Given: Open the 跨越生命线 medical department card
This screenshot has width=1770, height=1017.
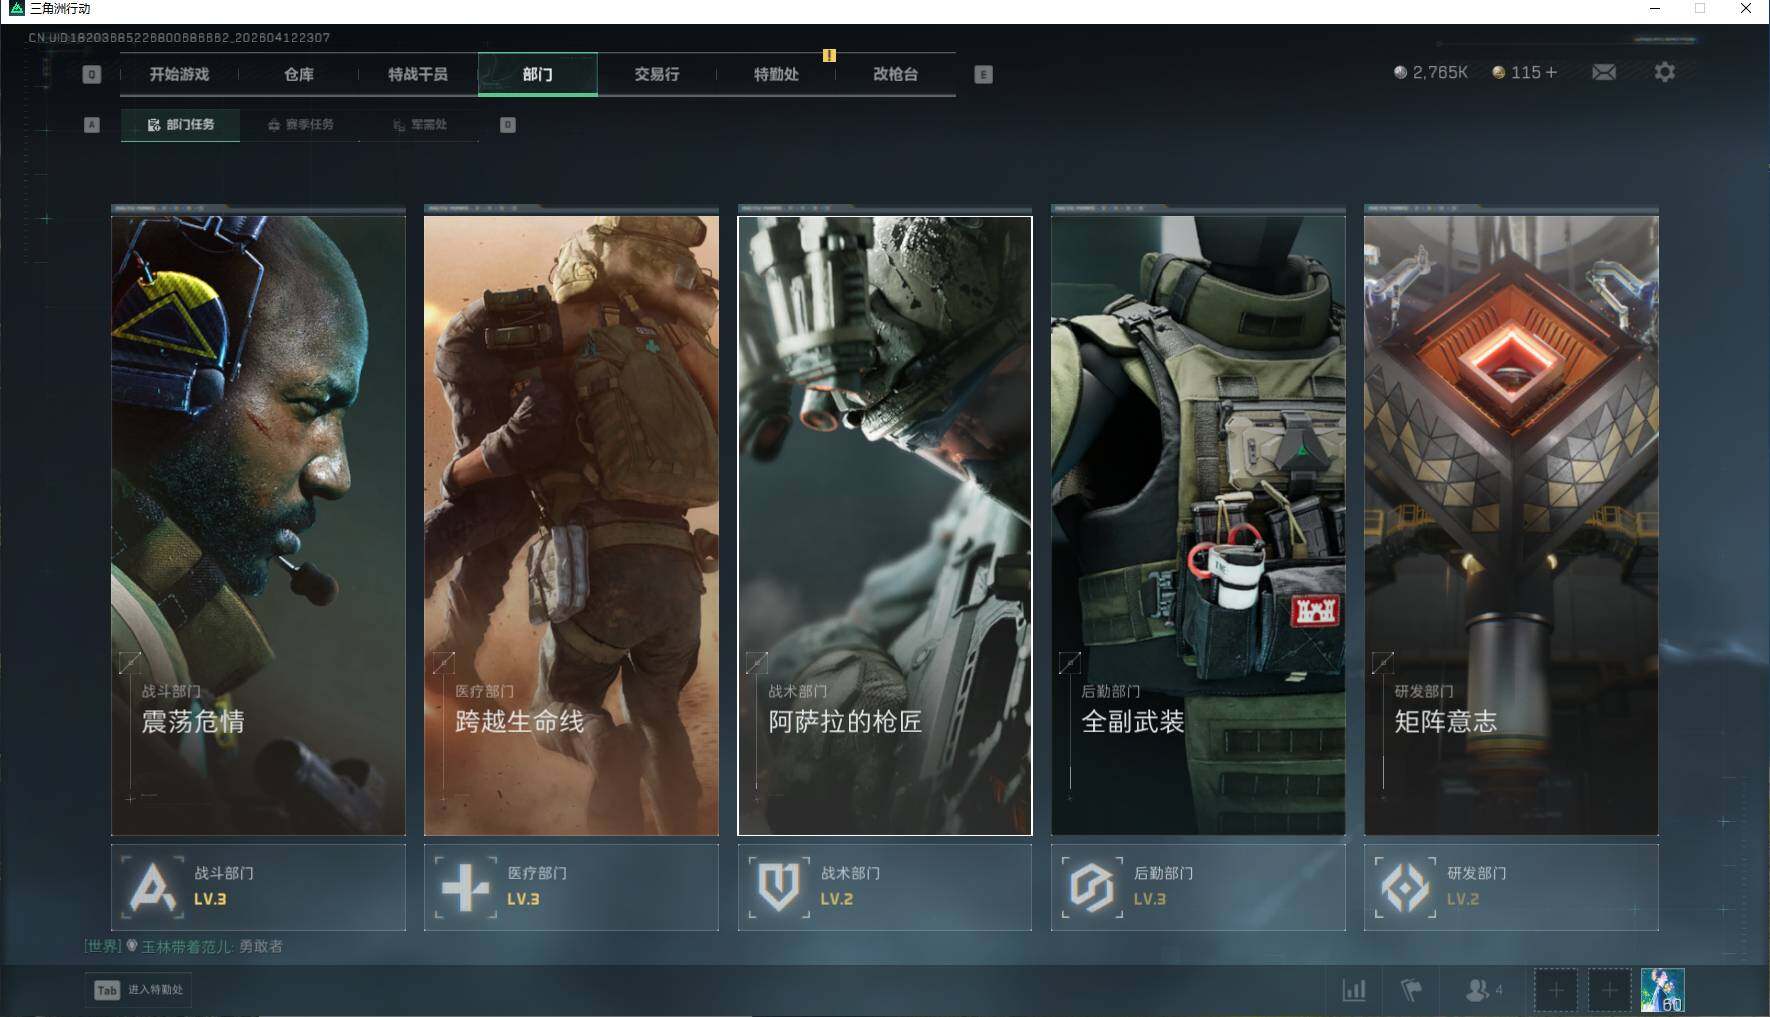Looking at the screenshot, I should [x=571, y=525].
